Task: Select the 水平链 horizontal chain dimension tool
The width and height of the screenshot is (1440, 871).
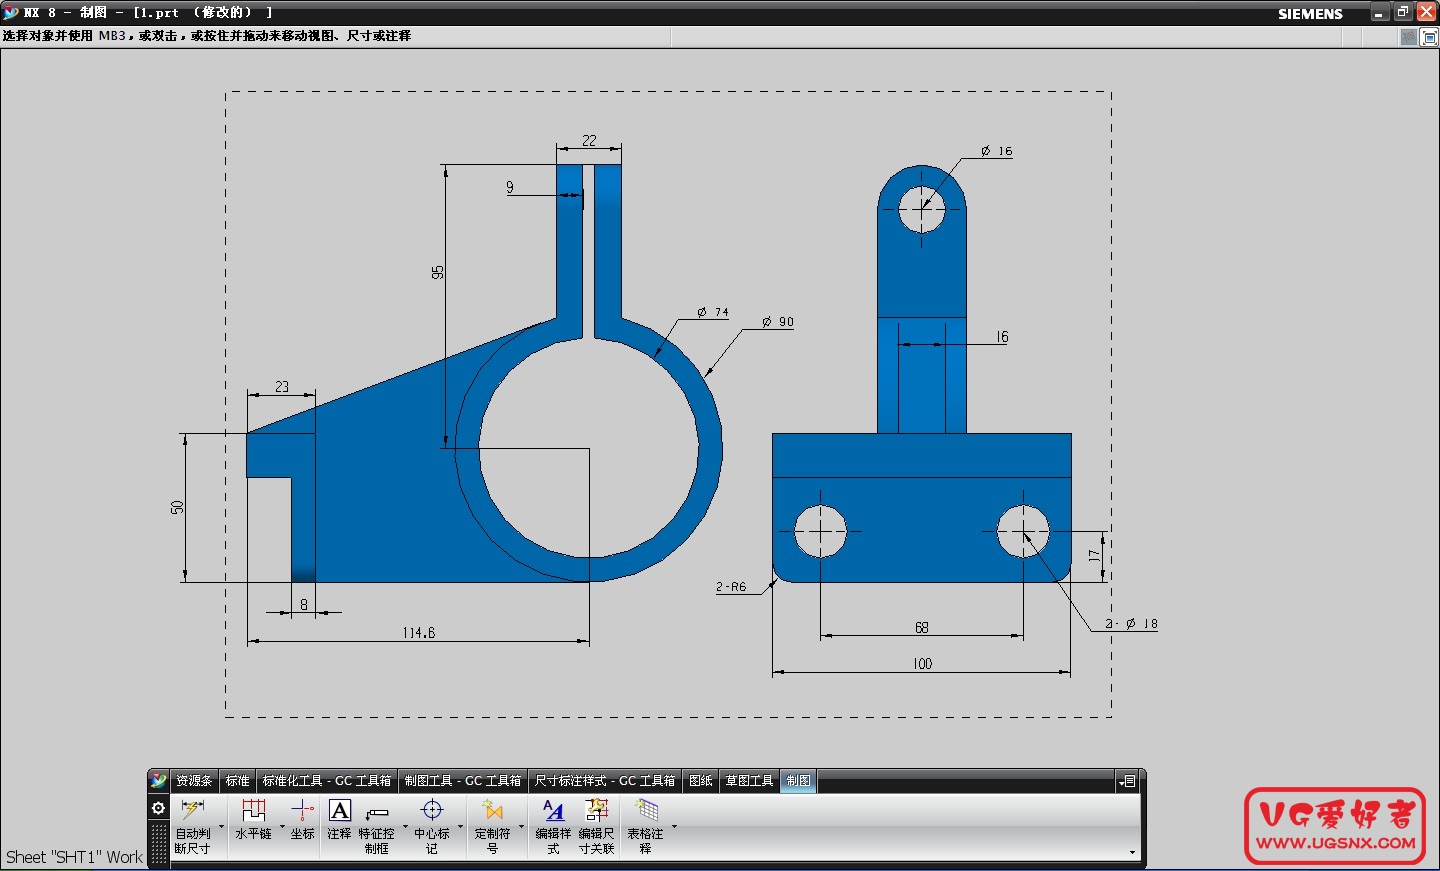Action: (x=253, y=819)
